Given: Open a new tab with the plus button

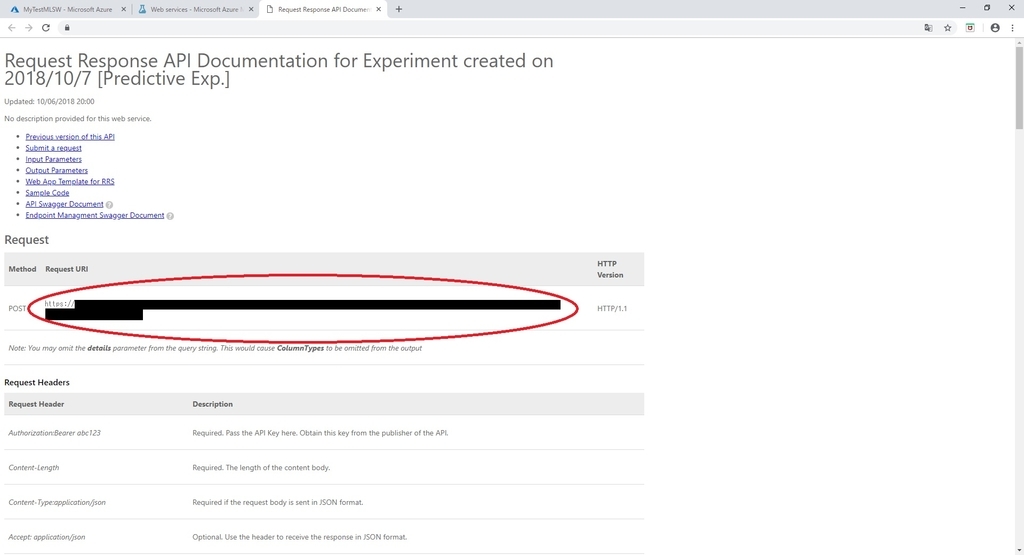Looking at the screenshot, I should click(398, 9).
